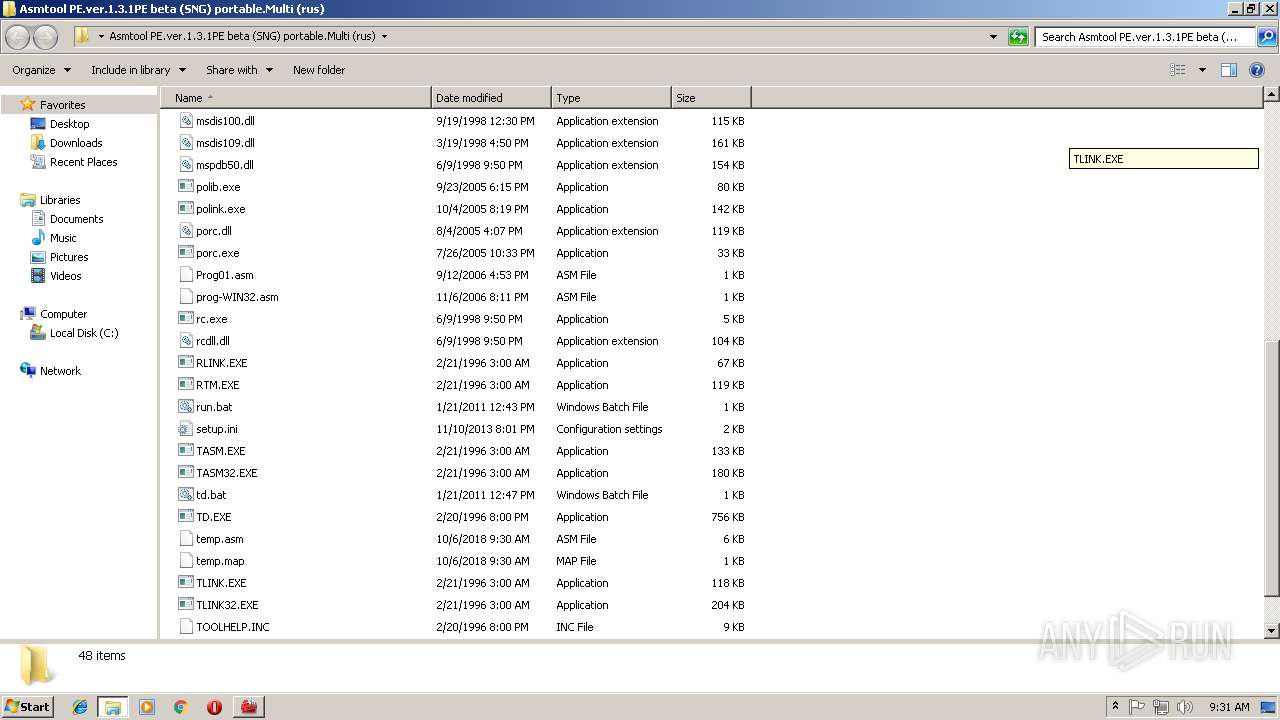This screenshot has width=1280, height=720.
Task: Click the search magnifier icon
Action: [x=1266, y=37]
